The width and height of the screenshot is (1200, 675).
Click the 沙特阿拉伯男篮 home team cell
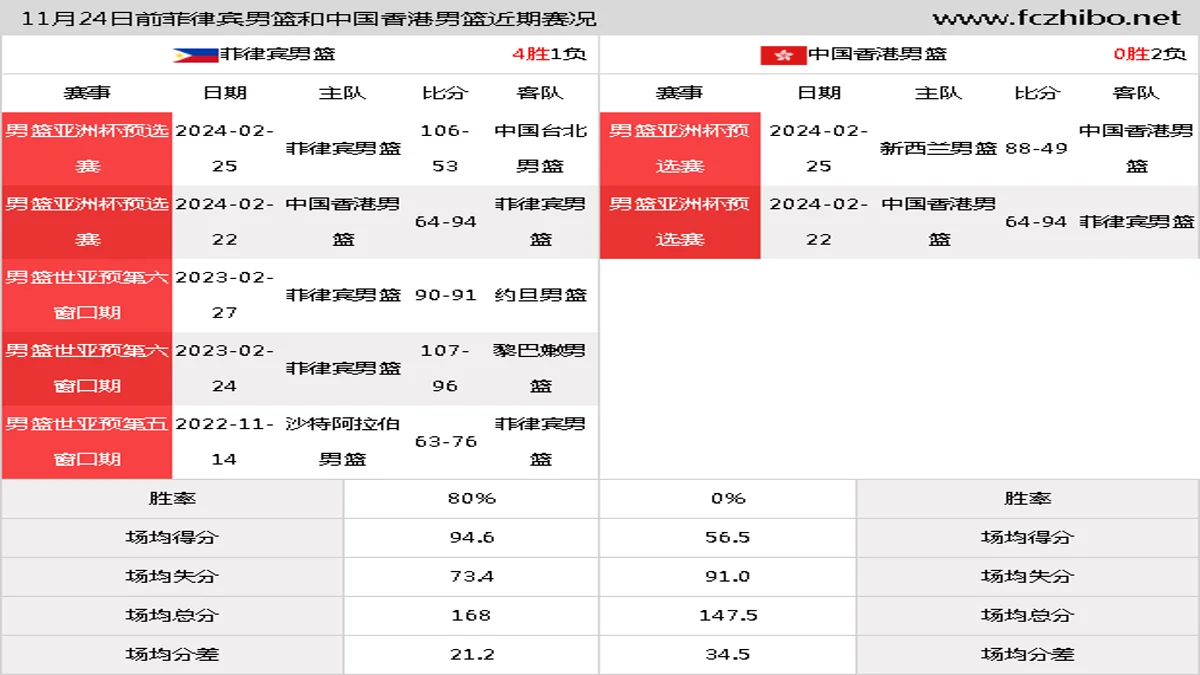coord(343,441)
